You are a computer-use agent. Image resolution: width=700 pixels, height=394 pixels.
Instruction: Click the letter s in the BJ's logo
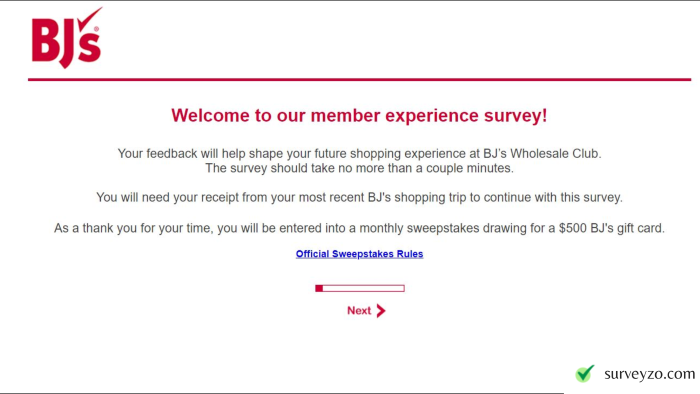92,48
